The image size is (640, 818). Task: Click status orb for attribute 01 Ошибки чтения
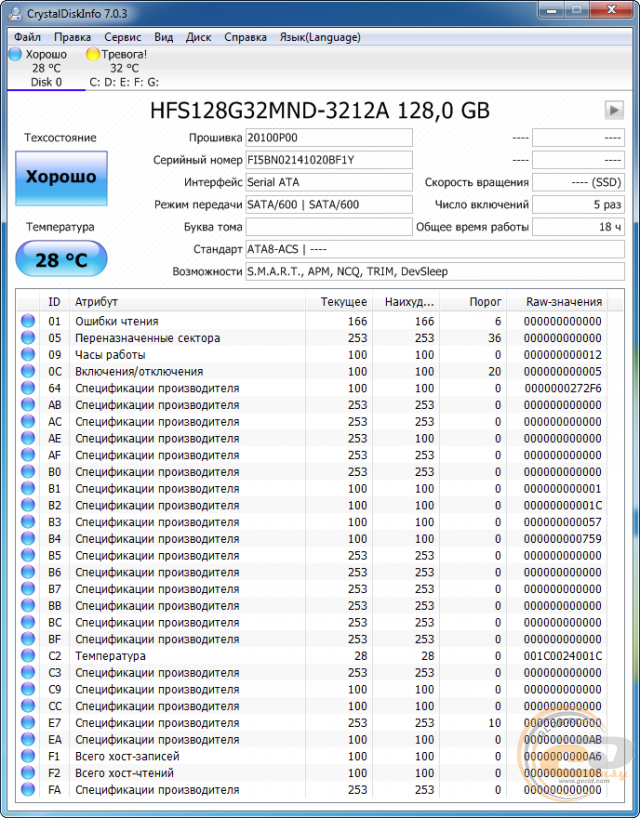point(28,321)
